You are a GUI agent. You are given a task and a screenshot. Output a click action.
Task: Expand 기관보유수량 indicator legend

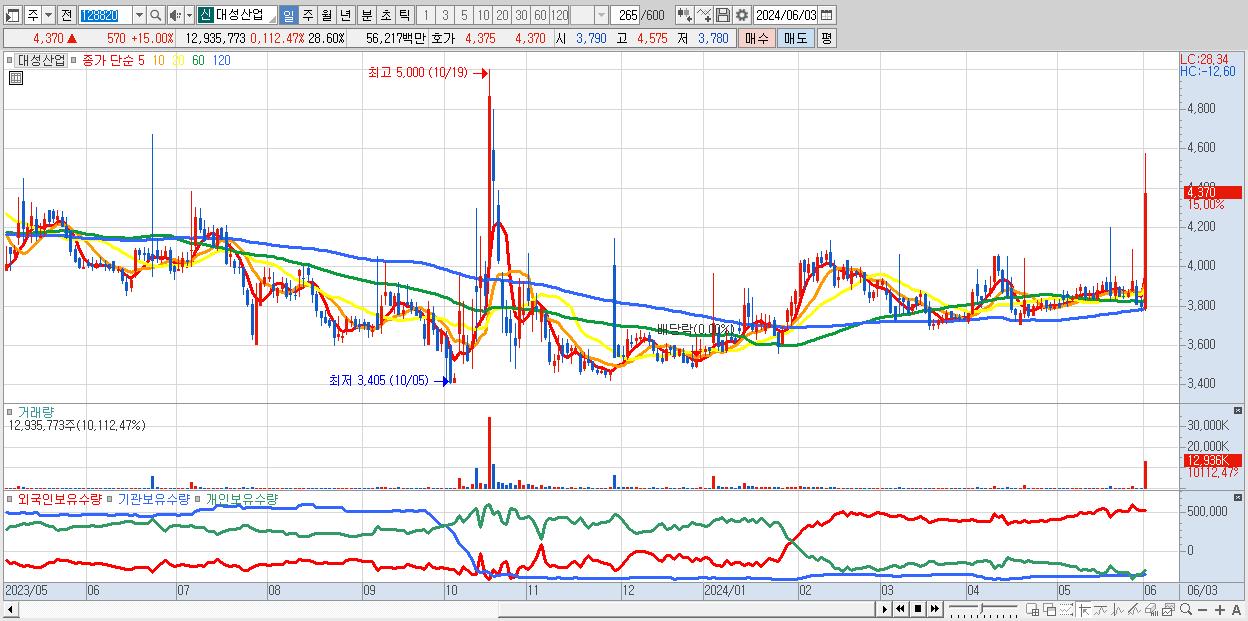point(111,498)
